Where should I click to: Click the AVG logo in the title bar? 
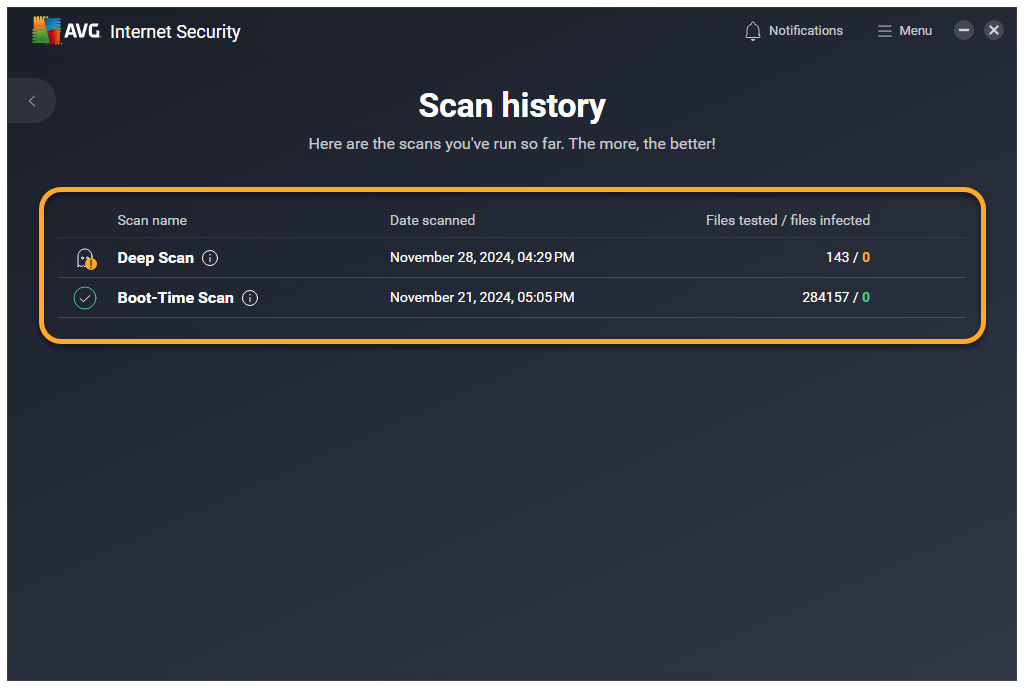(65, 31)
